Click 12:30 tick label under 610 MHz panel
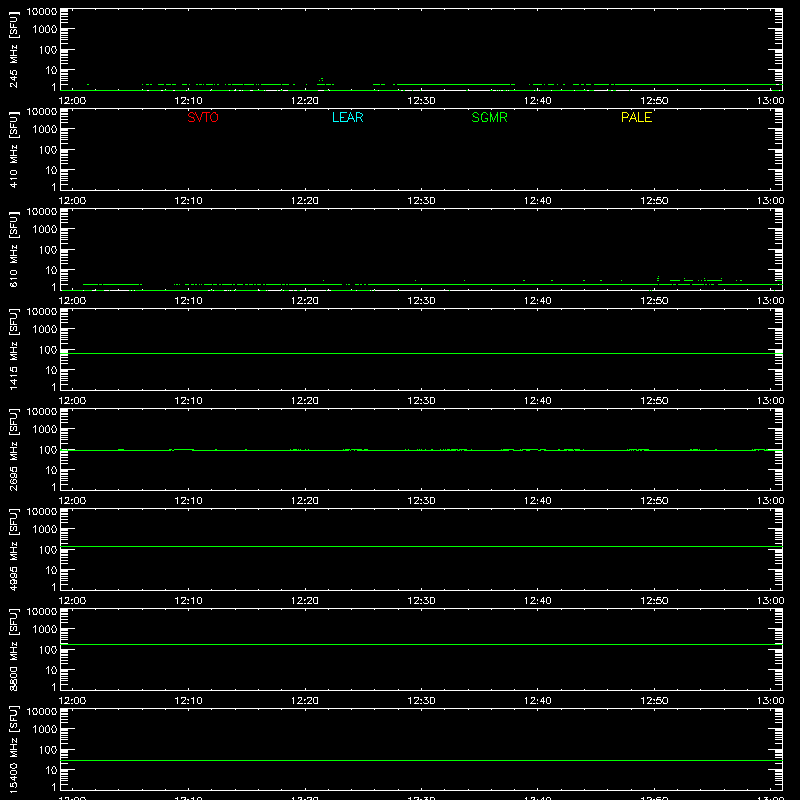 421,301
